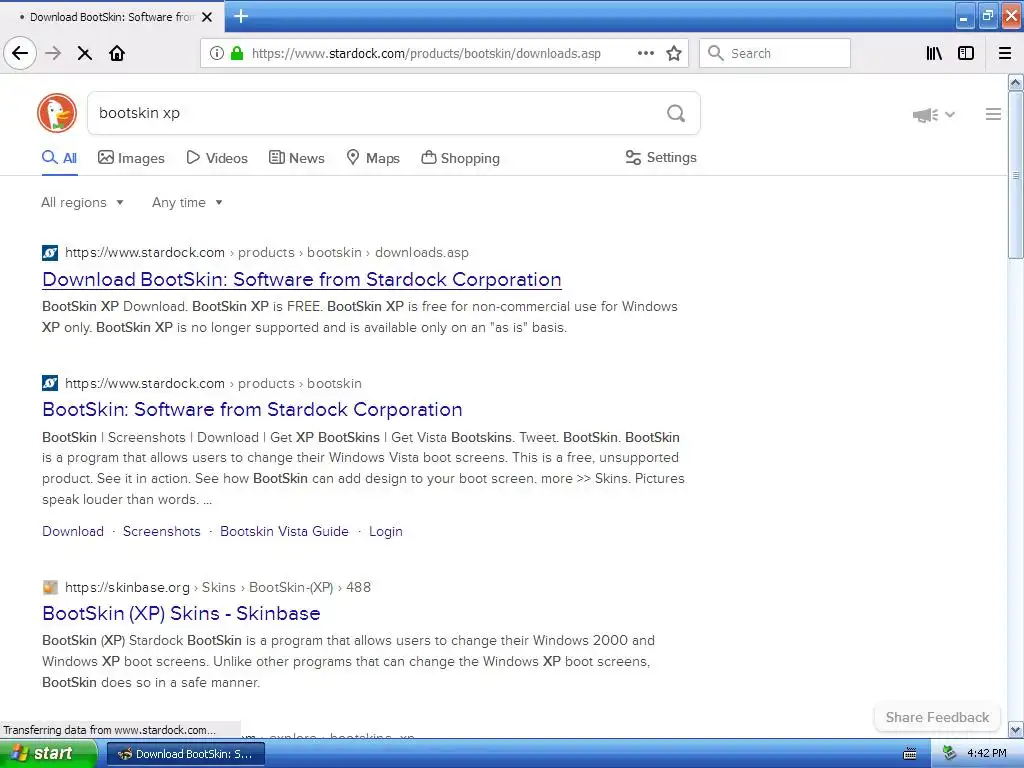Open a new tab with the plus button

click(x=241, y=16)
